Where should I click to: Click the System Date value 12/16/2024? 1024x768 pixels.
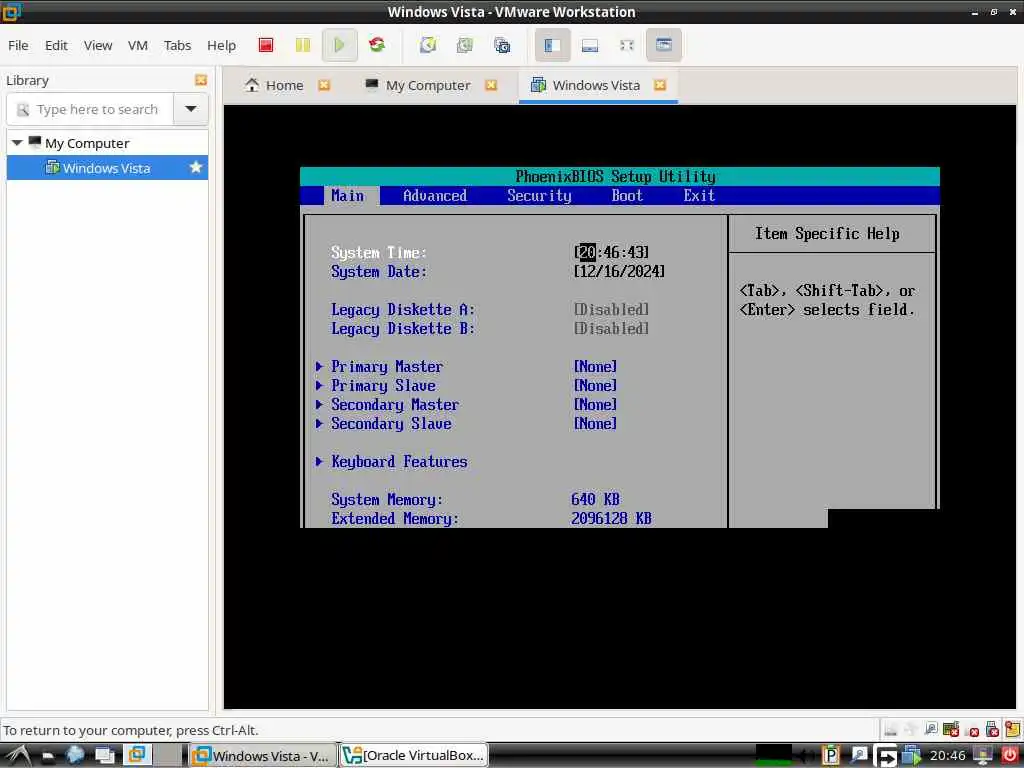(619, 271)
